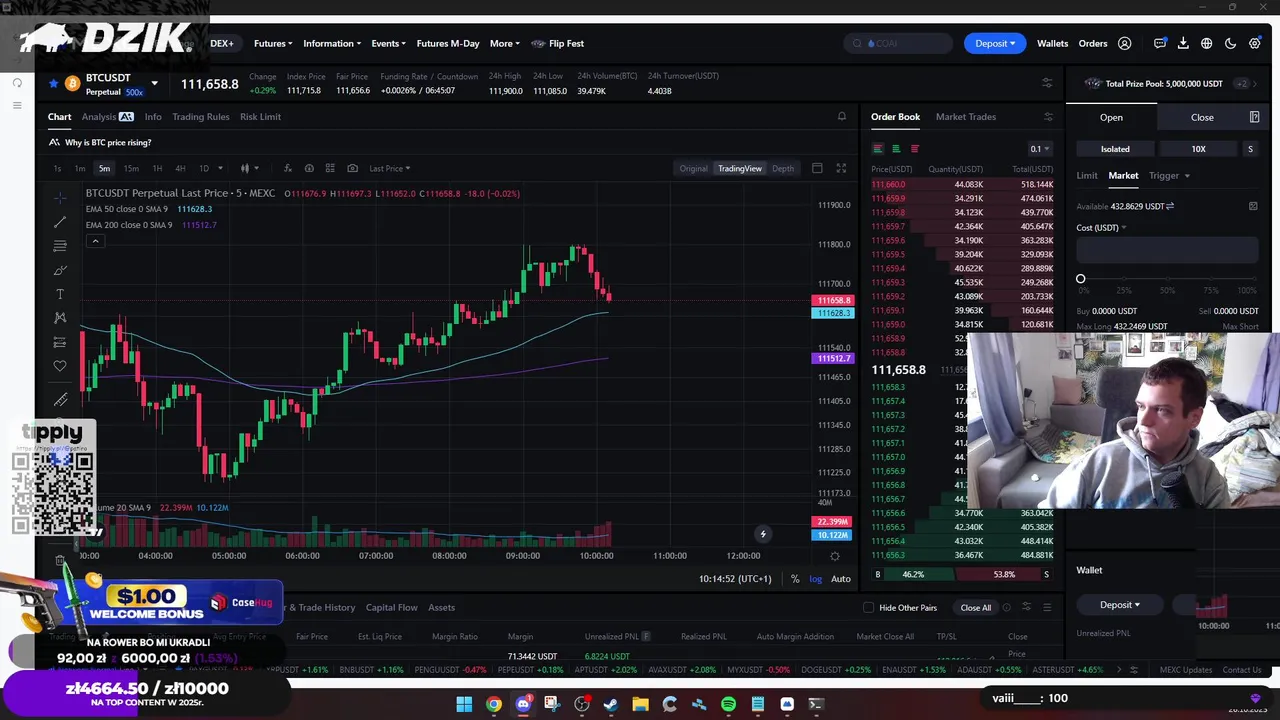Image resolution: width=1280 pixels, height=720 pixels.
Task: Click the download app icon
Action: (x=1183, y=44)
